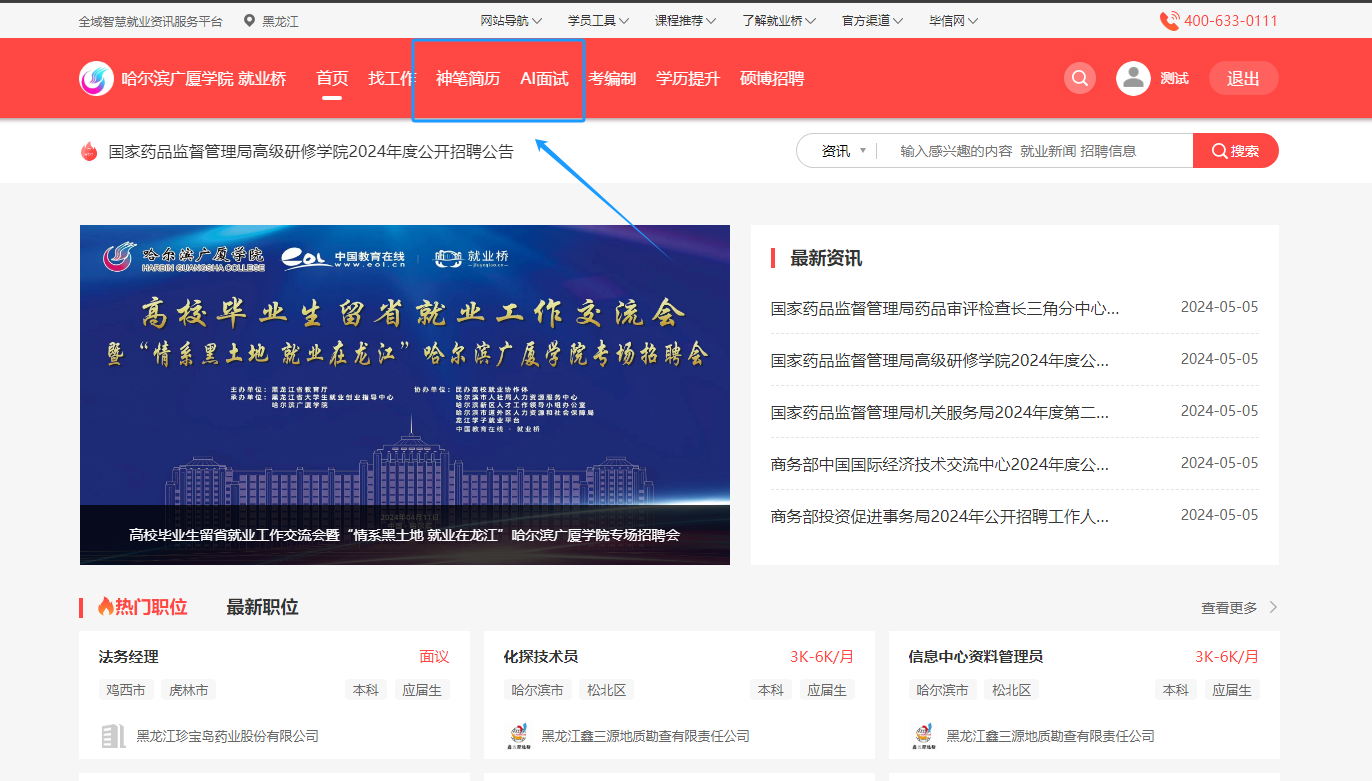The height and width of the screenshot is (781, 1372).
Task: Click the round search icon in red header
Action: click(1080, 78)
